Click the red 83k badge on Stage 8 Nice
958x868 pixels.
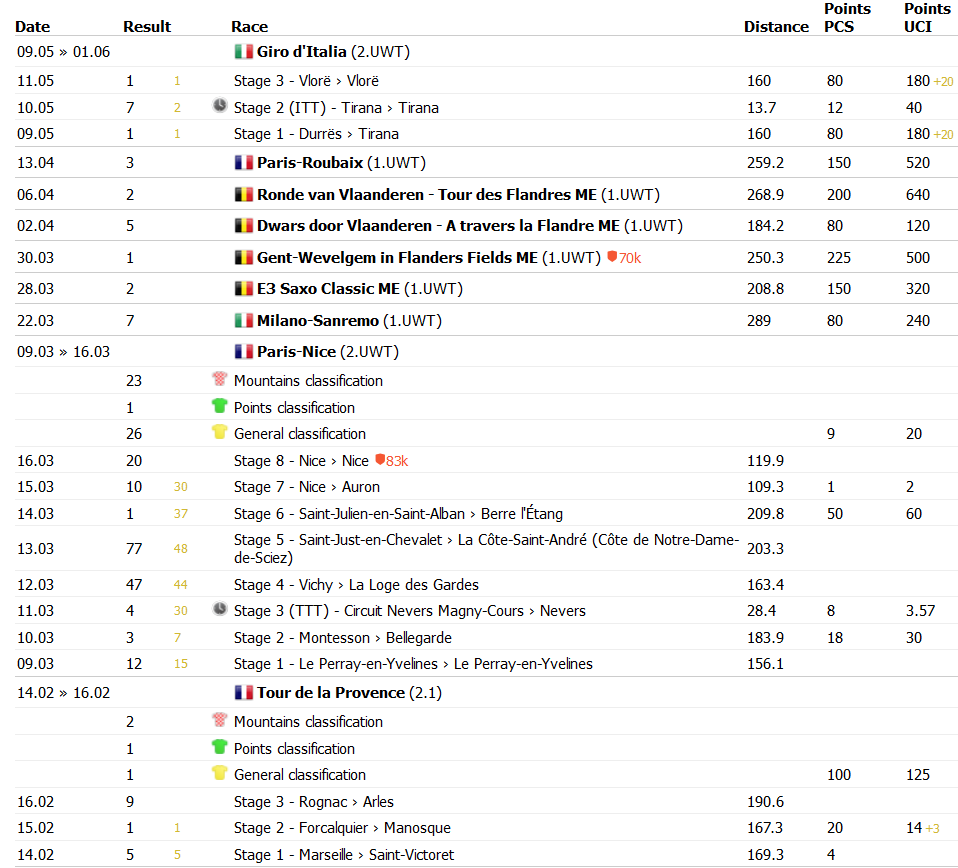tap(392, 461)
